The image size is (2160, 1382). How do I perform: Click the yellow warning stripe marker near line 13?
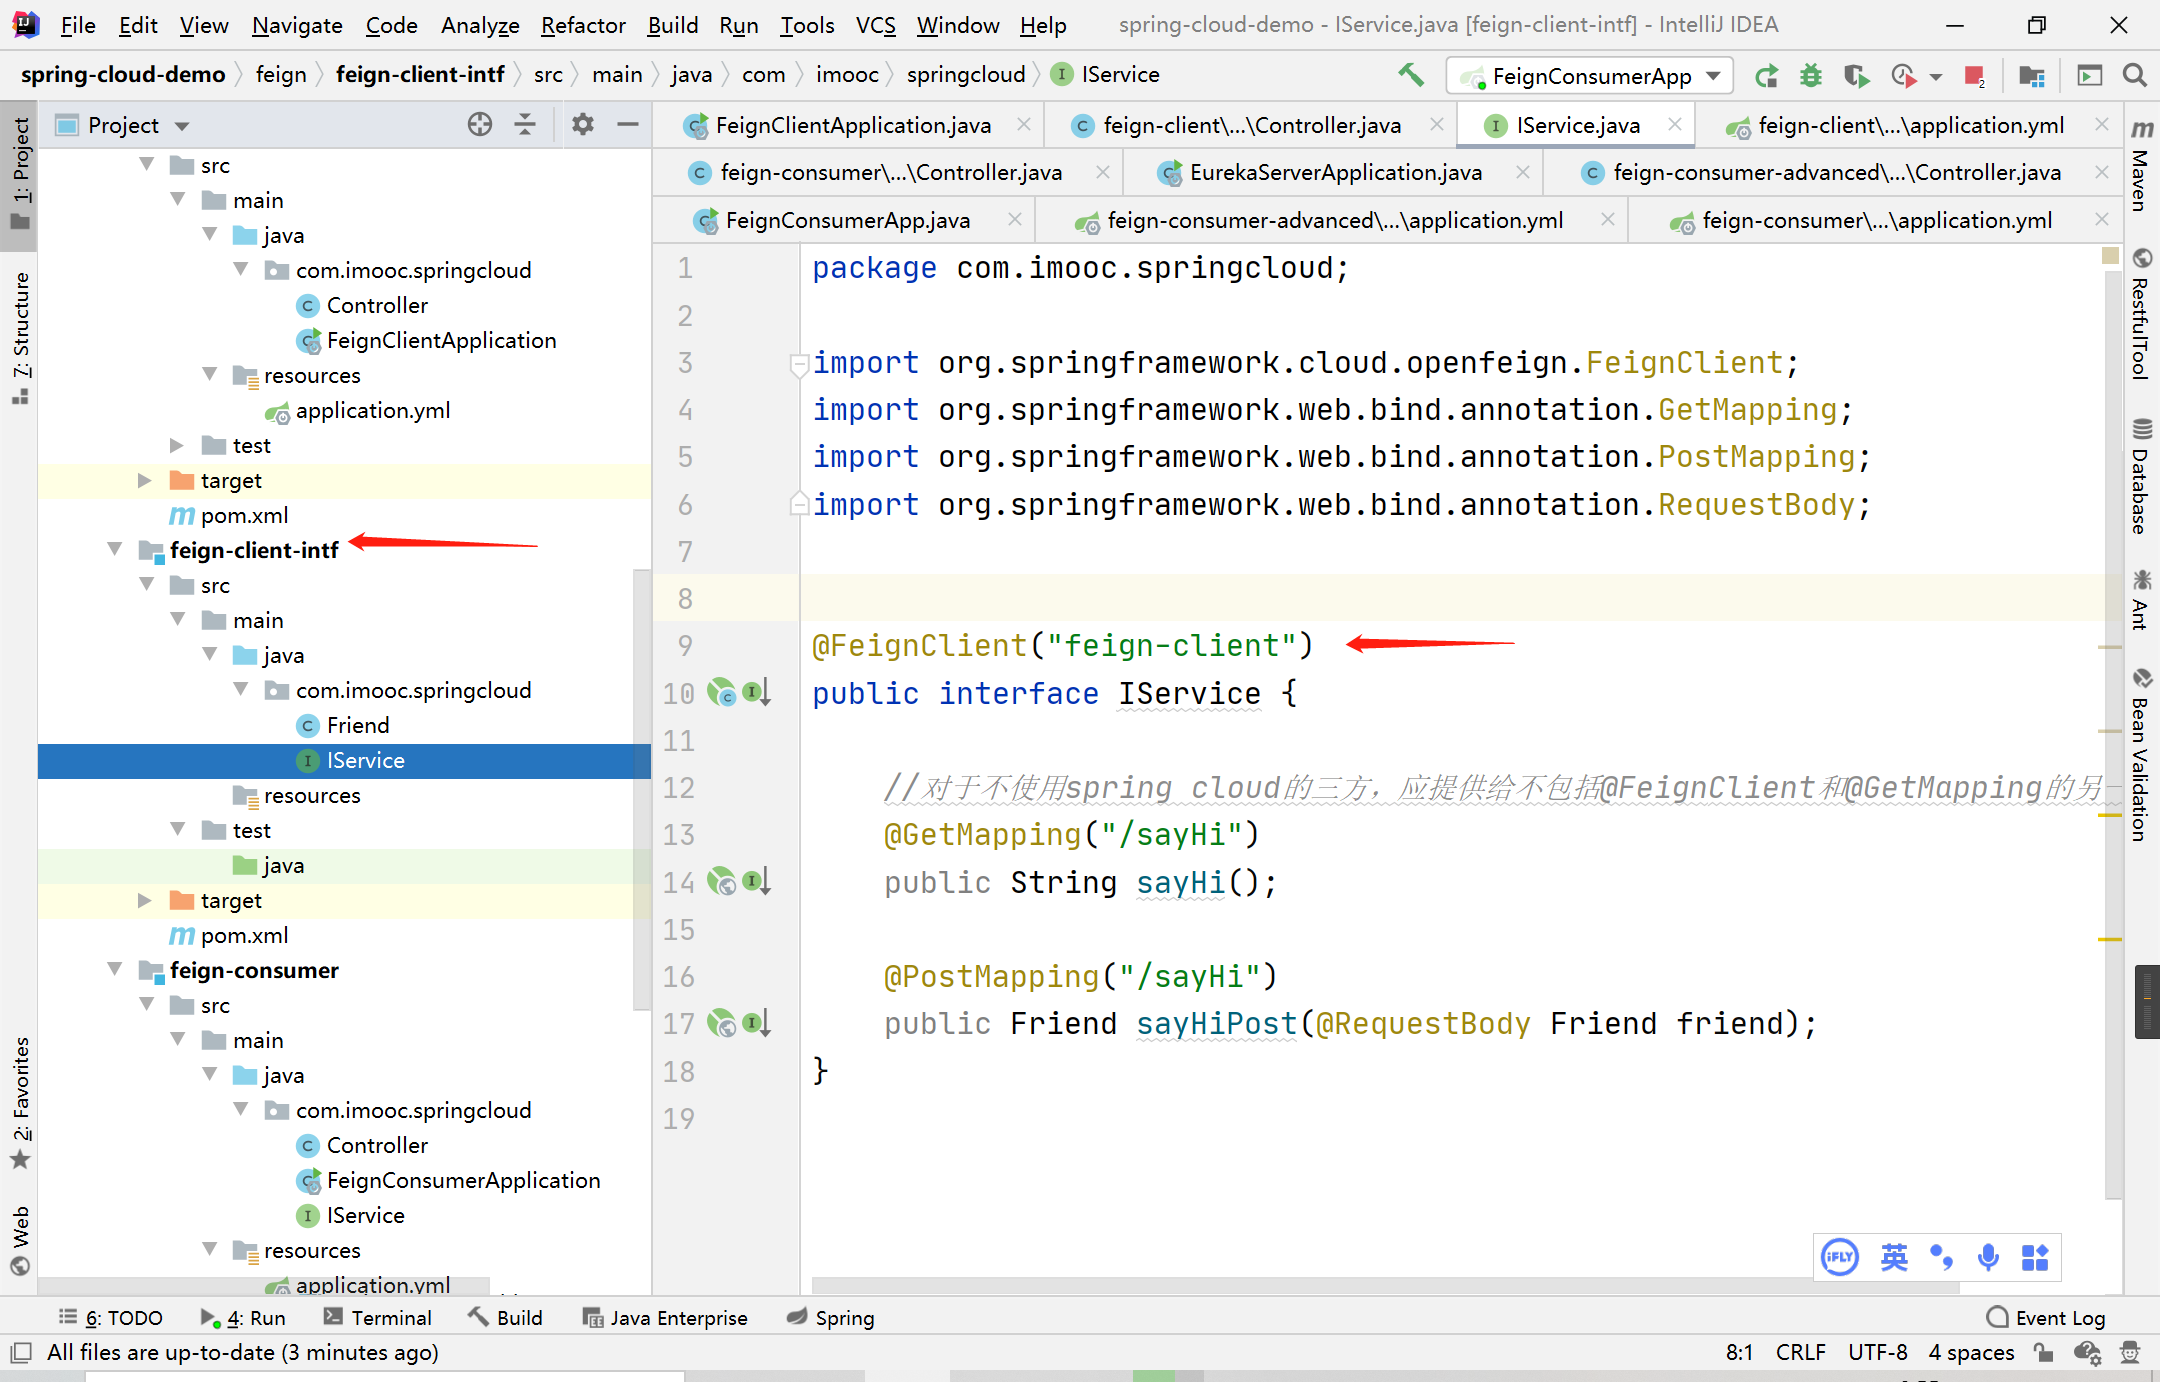[x=2110, y=815]
